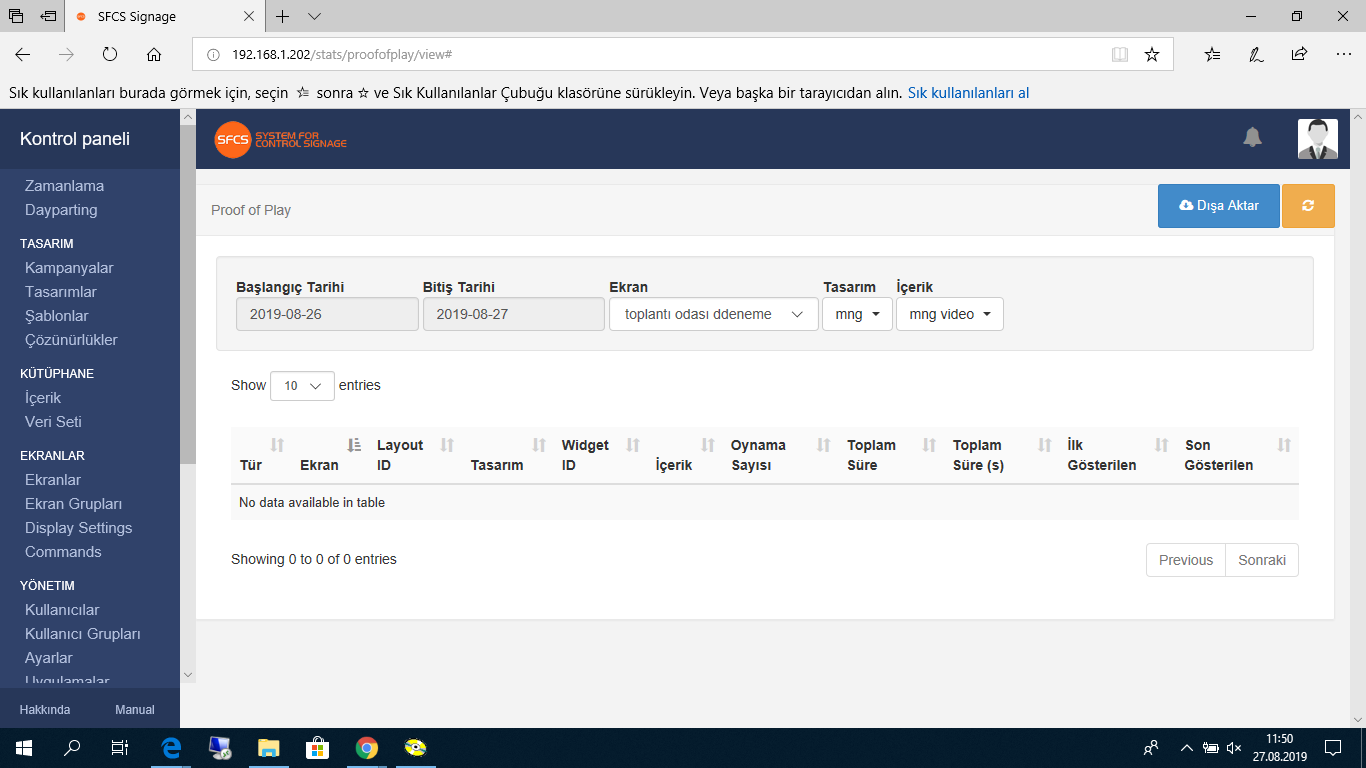Click the Bitiş Tarihi date field

pyautogui.click(x=514, y=314)
